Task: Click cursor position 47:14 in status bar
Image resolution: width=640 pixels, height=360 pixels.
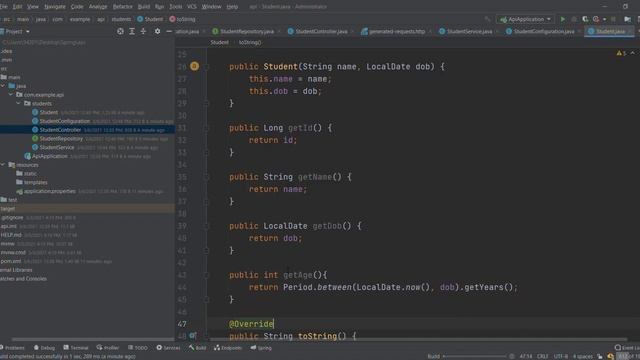Action: [x=526, y=356]
